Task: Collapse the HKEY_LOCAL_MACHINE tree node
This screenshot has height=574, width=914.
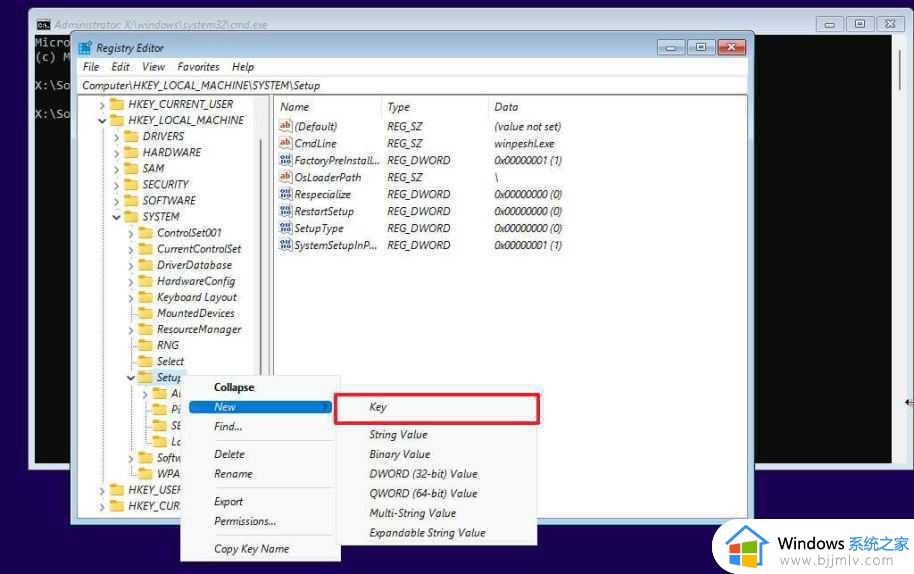Action: tap(102, 121)
